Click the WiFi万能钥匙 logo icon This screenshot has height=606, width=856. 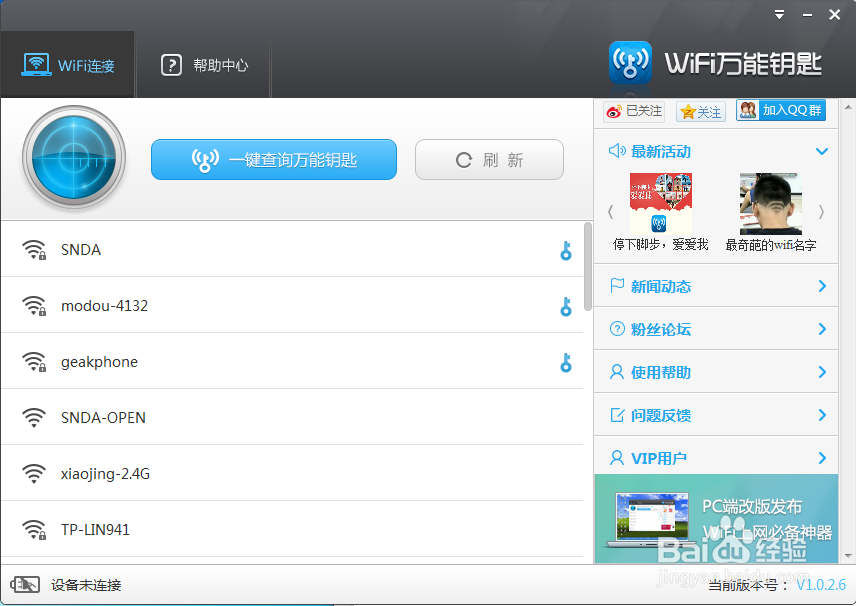click(x=631, y=62)
